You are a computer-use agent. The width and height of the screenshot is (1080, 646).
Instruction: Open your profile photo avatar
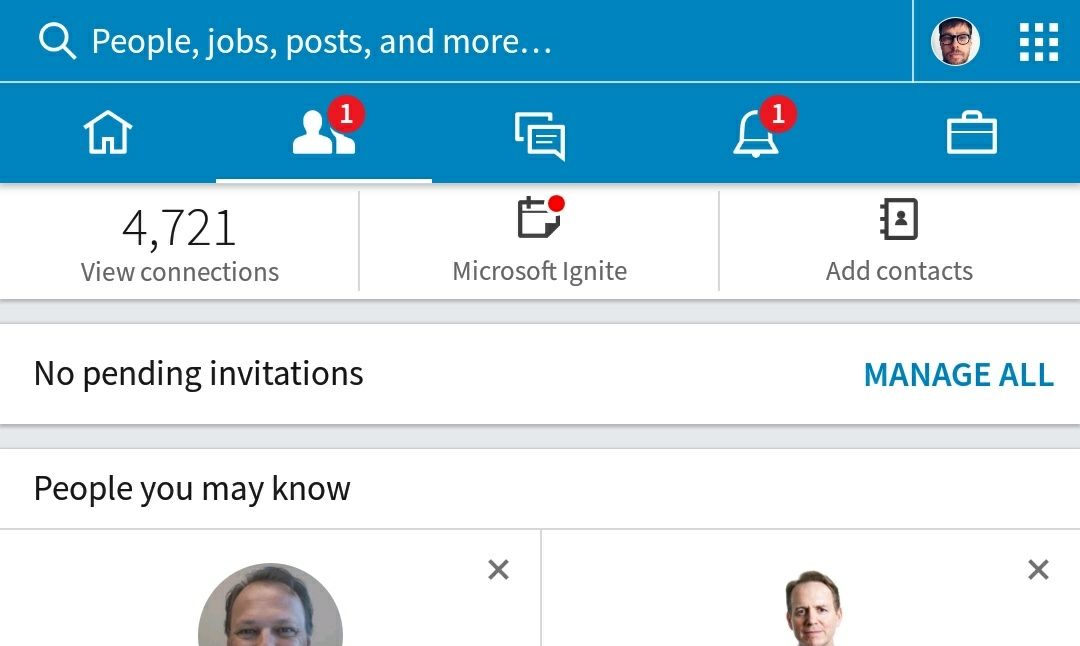(955, 41)
